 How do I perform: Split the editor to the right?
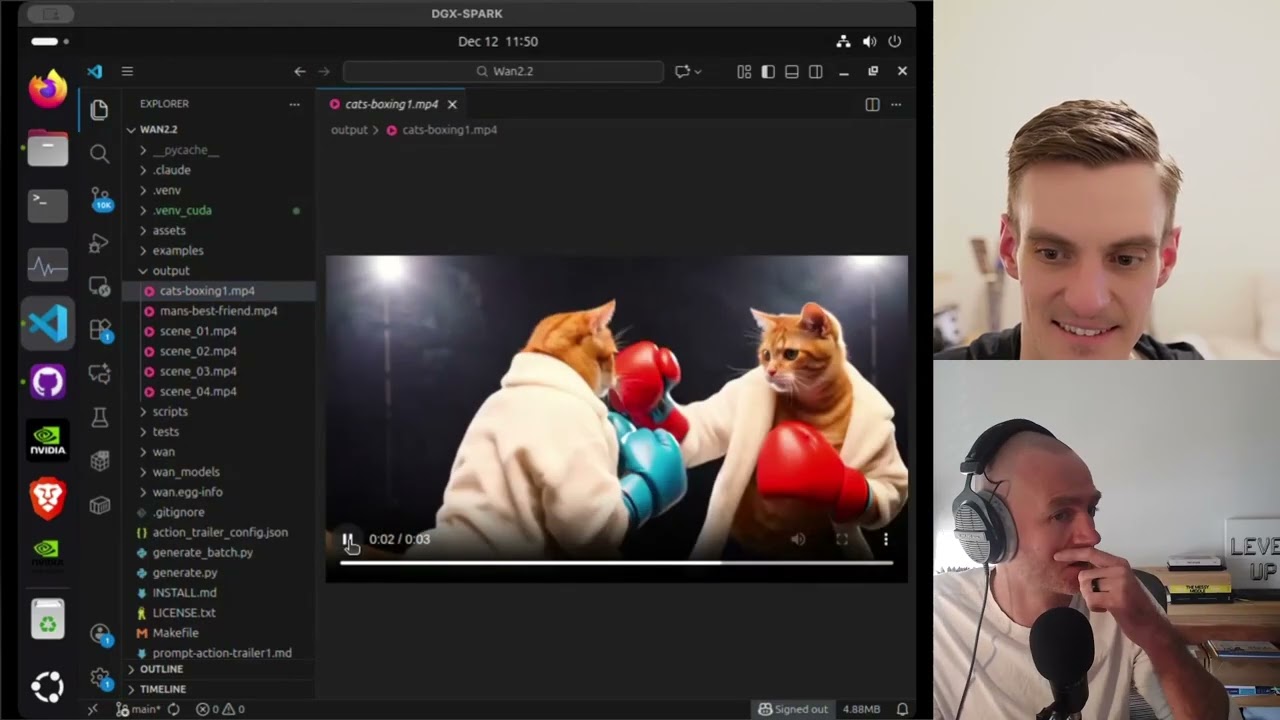point(872,104)
